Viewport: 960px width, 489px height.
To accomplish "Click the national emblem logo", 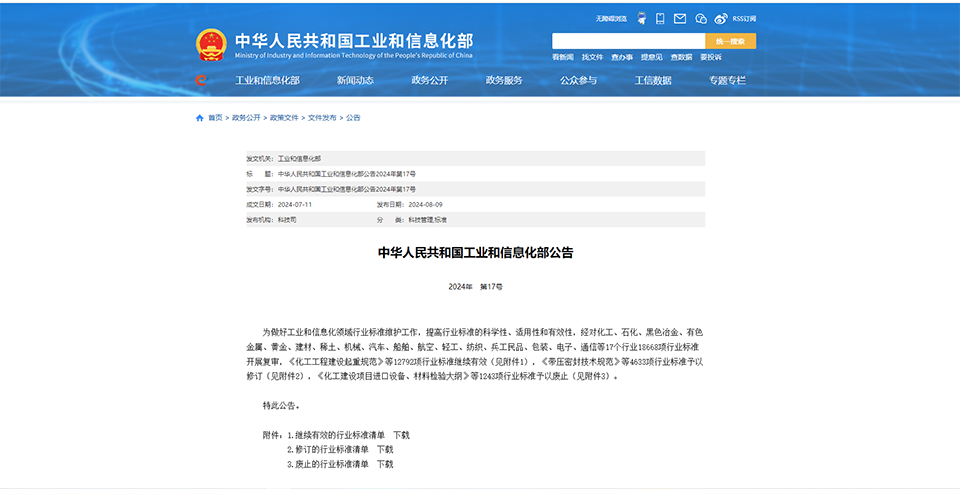I will [211, 45].
